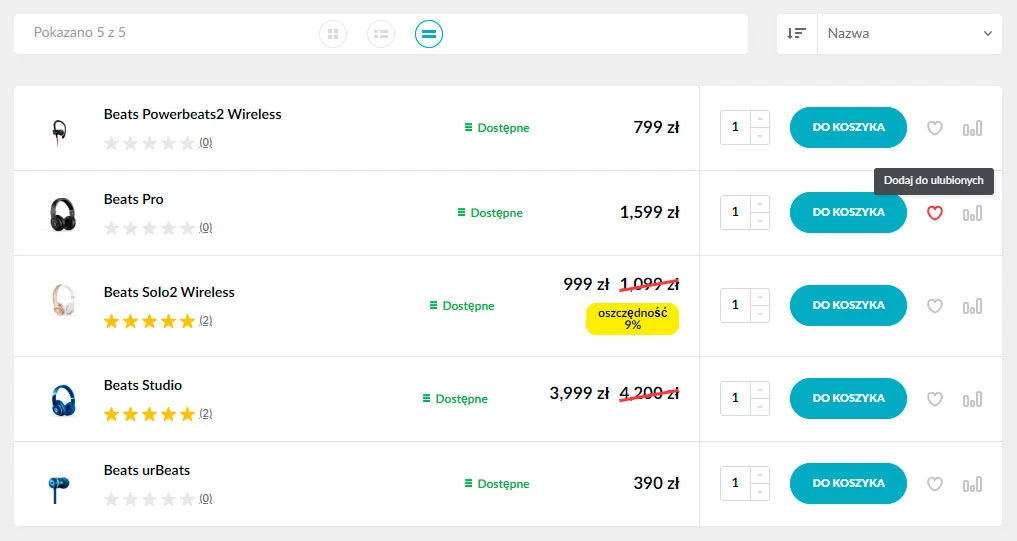1017x541 pixels.
Task: Add Beats Pro to favorites heart
Action: (x=935, y=213)
